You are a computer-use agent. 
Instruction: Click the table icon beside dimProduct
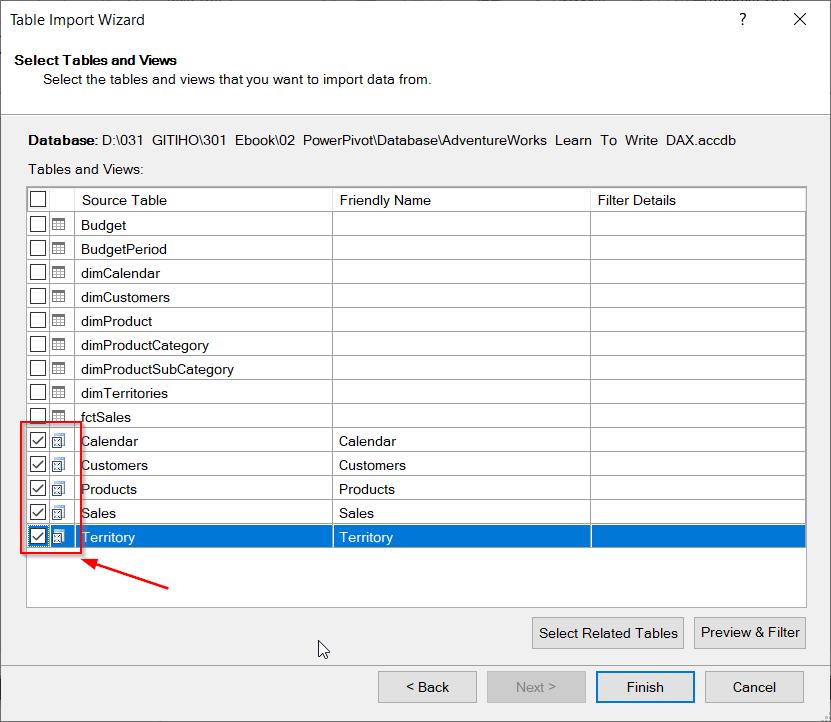coord(59,321)
